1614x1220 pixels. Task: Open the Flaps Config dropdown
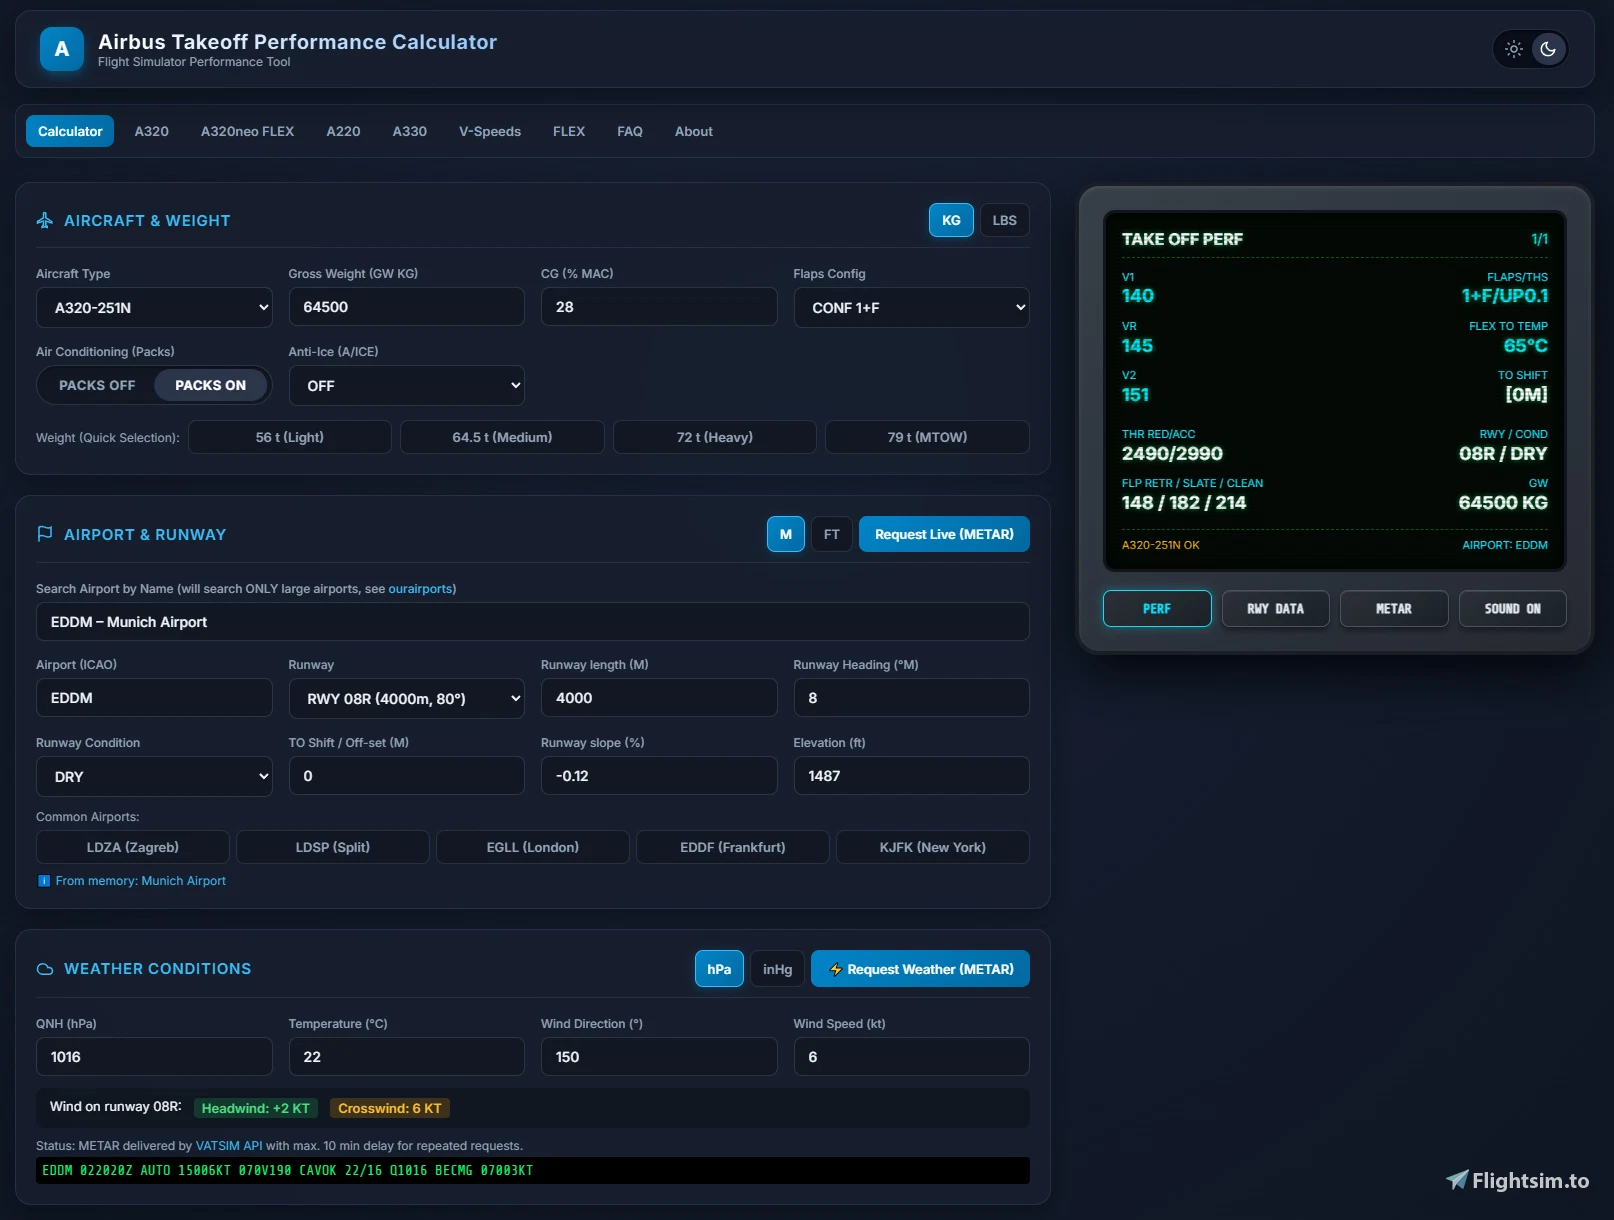911,307
